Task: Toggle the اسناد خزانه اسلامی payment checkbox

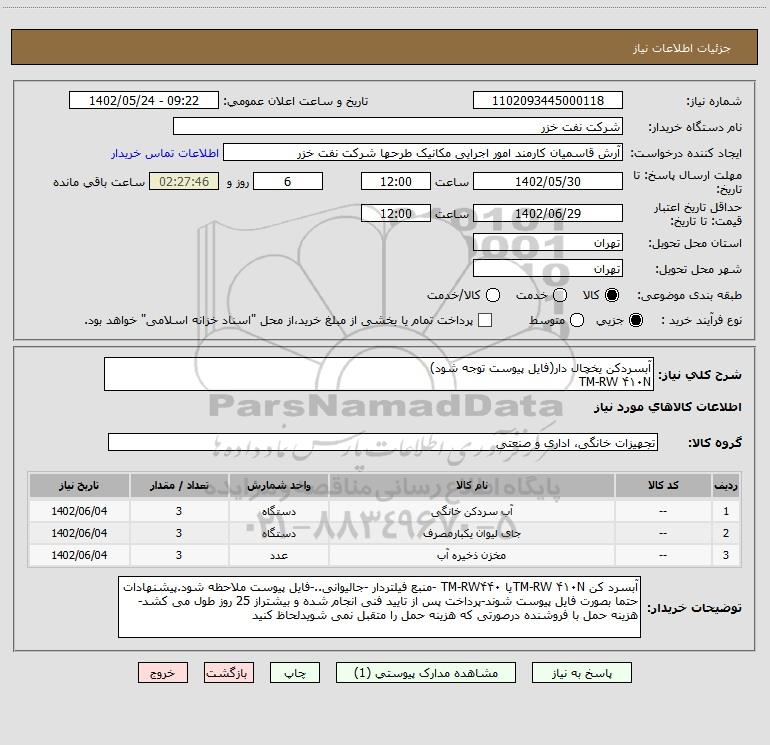Action: coord(485,320)
